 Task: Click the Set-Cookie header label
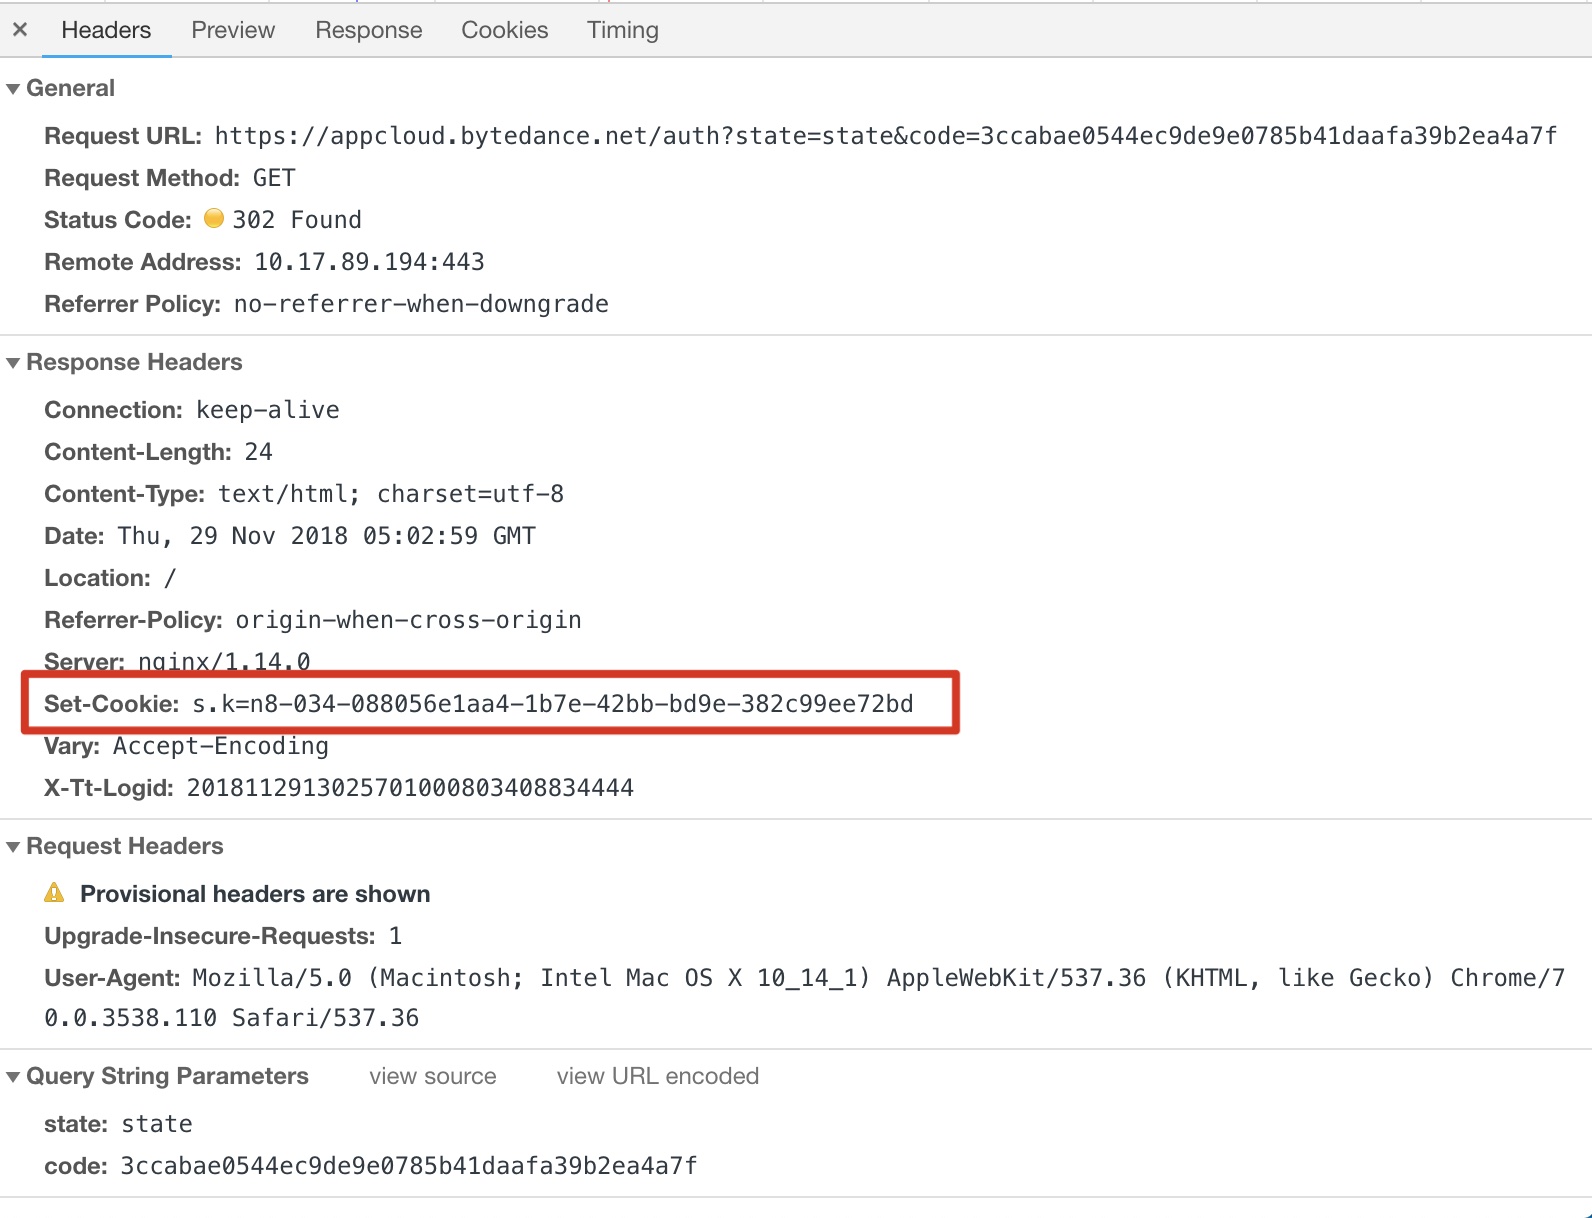(x=111, y=704)
